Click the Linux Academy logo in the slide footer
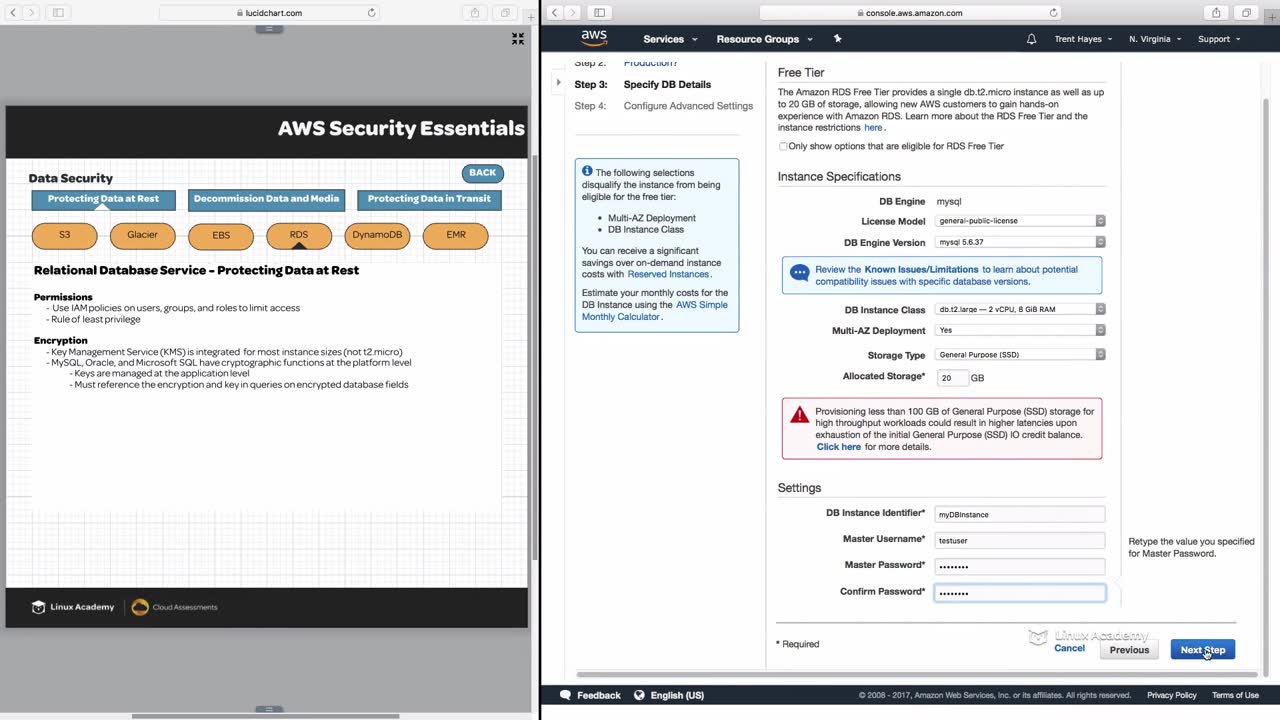Viewport: 1280px width, 720px height. tap(73, 607)
